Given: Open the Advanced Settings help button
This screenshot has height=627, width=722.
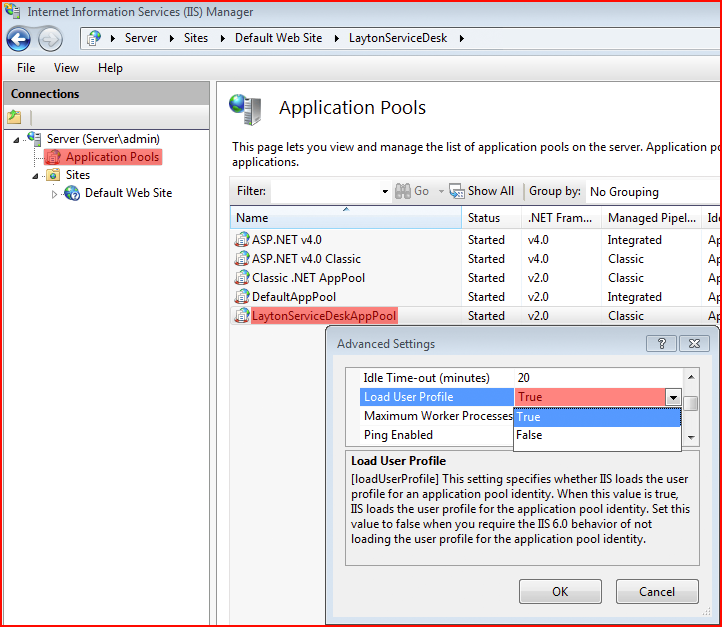Looking at the screenshot, I should 661,343.
